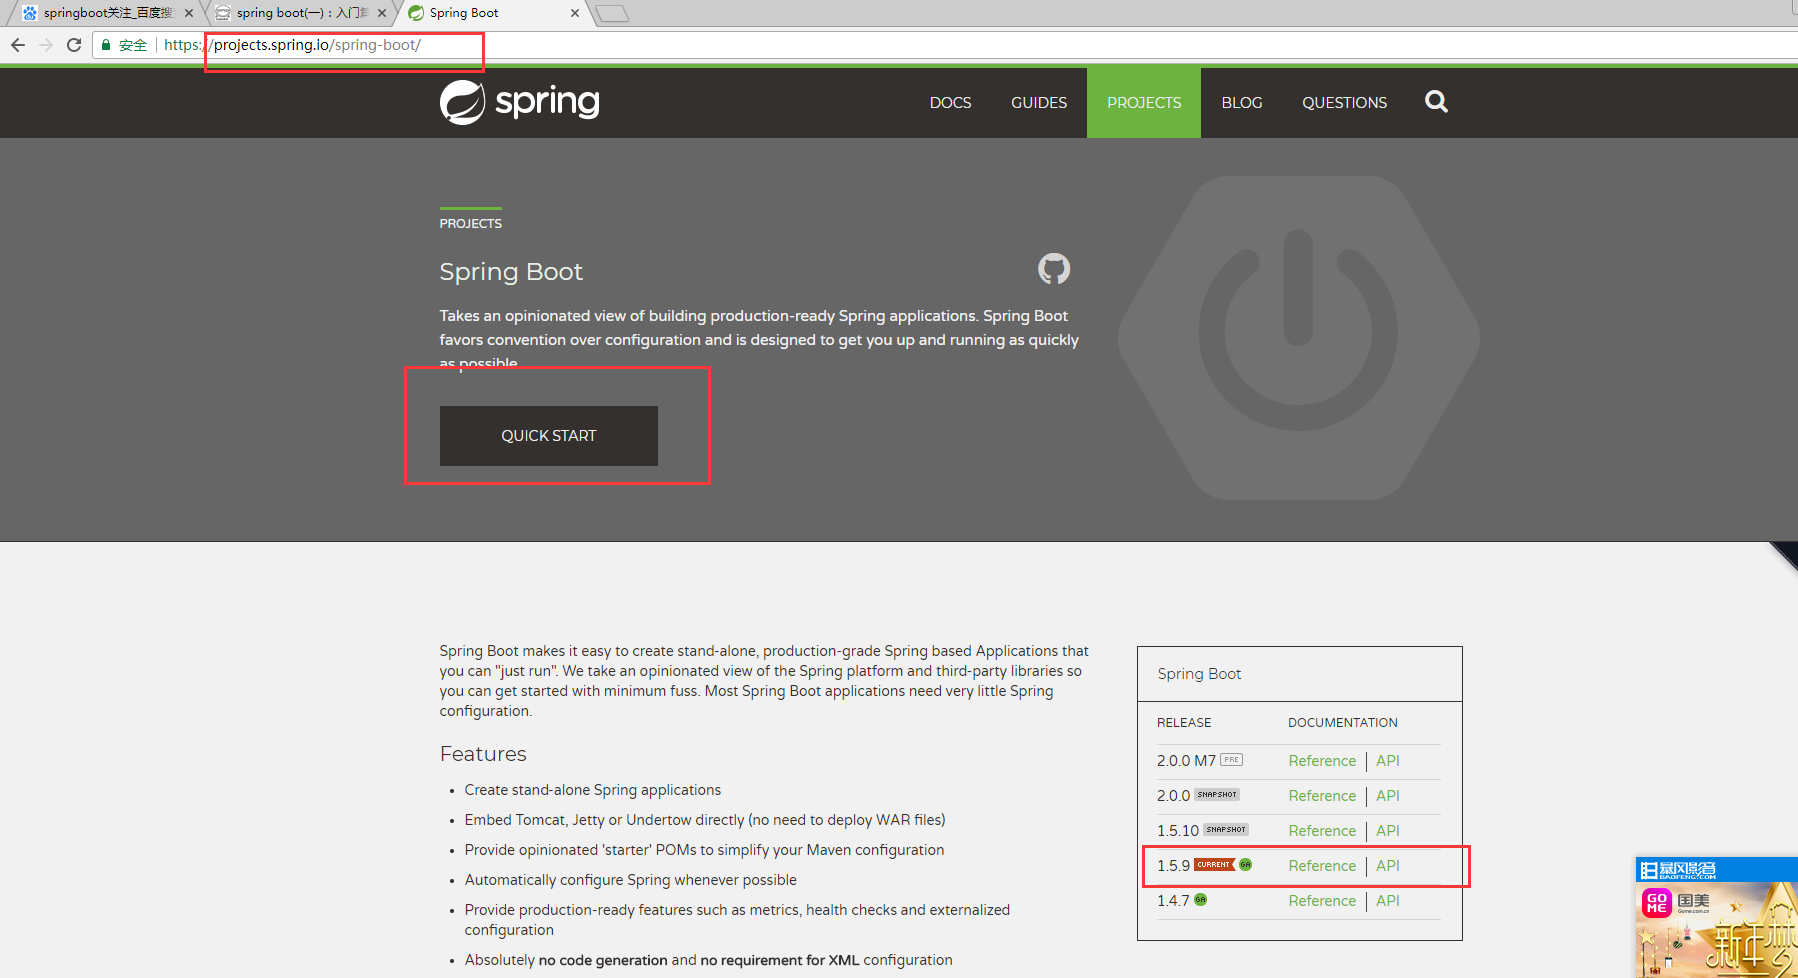The height and width of the screenshot is (978, 1798).
Task: Click the Spring logo in header
Action: [520, 102]
